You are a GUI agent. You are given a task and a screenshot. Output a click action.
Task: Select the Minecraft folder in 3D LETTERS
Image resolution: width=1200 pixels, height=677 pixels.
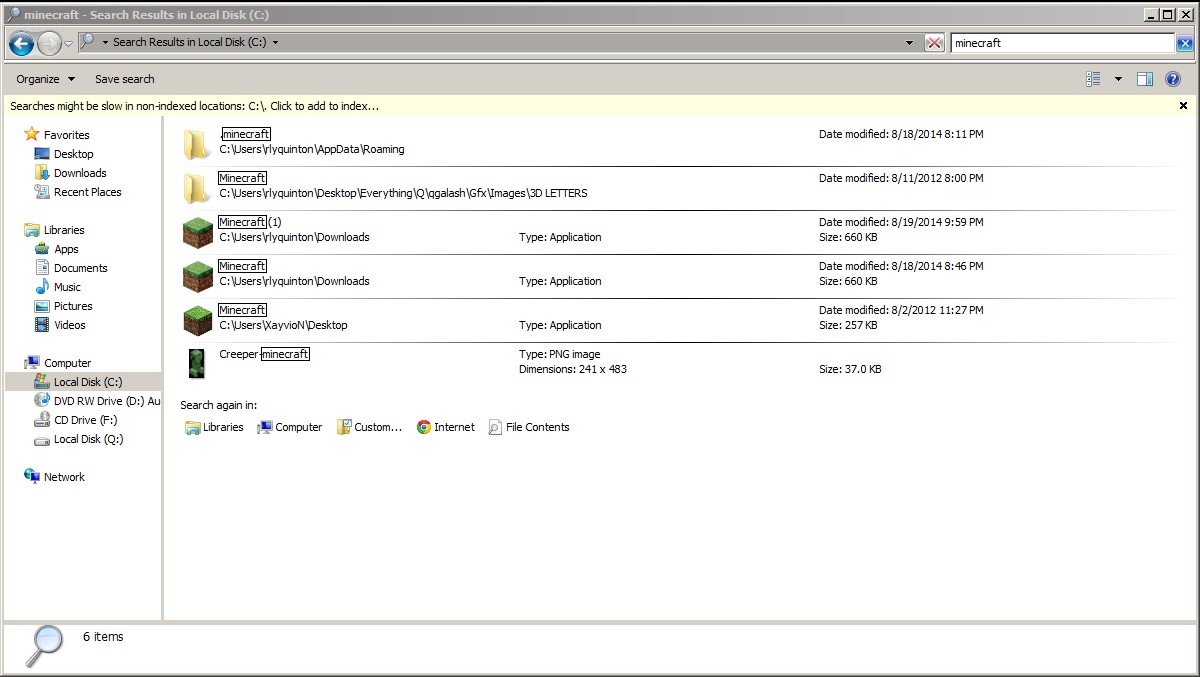[x=680, y=187]
